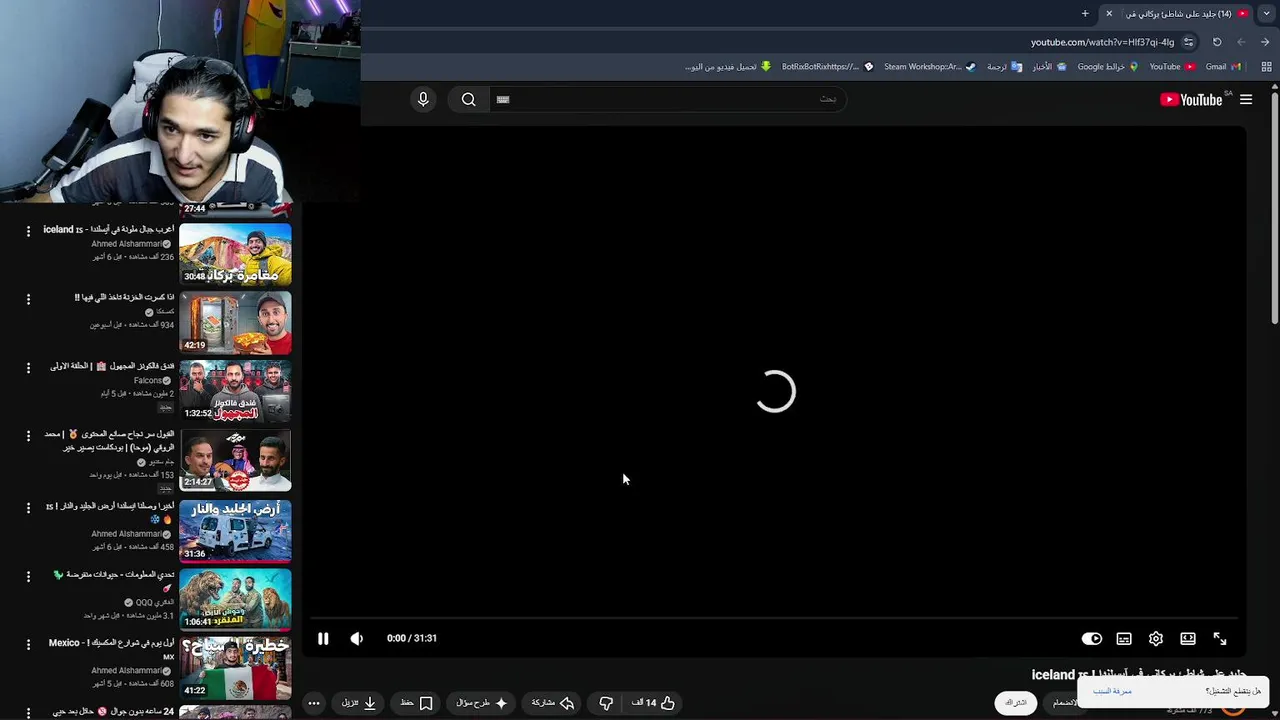Mute the video using the speaker icon
This screenshot has width=1280, height=720.
click(357, 638)
